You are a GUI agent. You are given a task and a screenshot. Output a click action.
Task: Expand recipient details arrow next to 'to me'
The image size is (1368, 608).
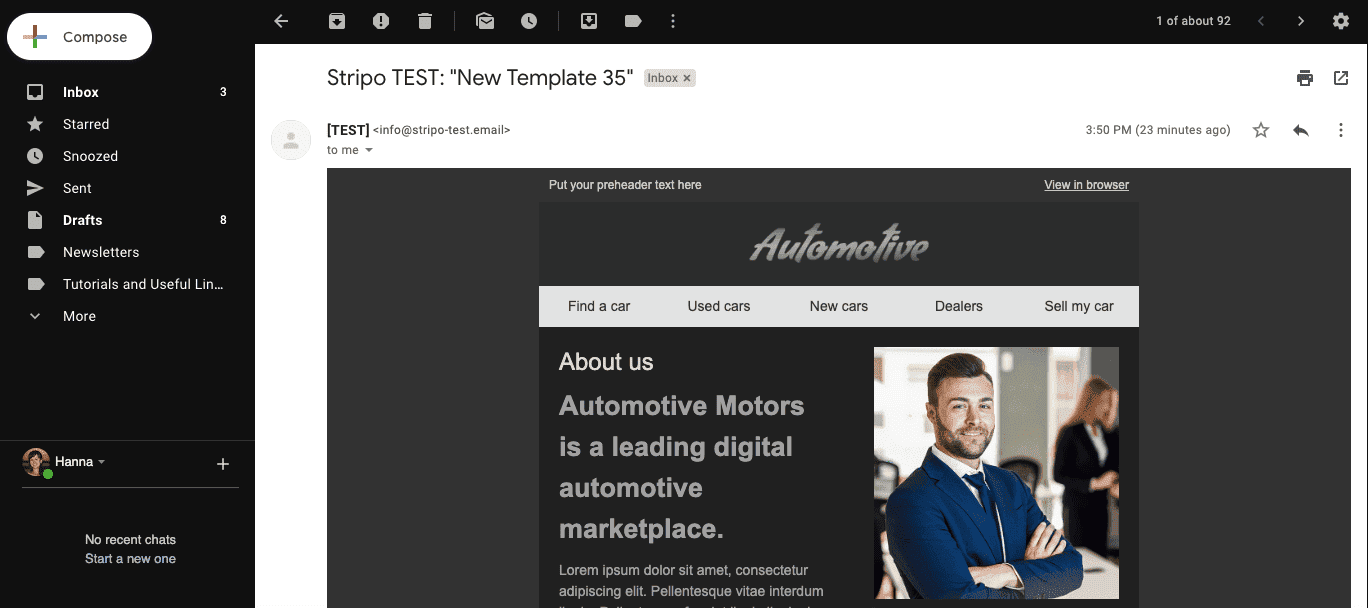pos(369,150)
